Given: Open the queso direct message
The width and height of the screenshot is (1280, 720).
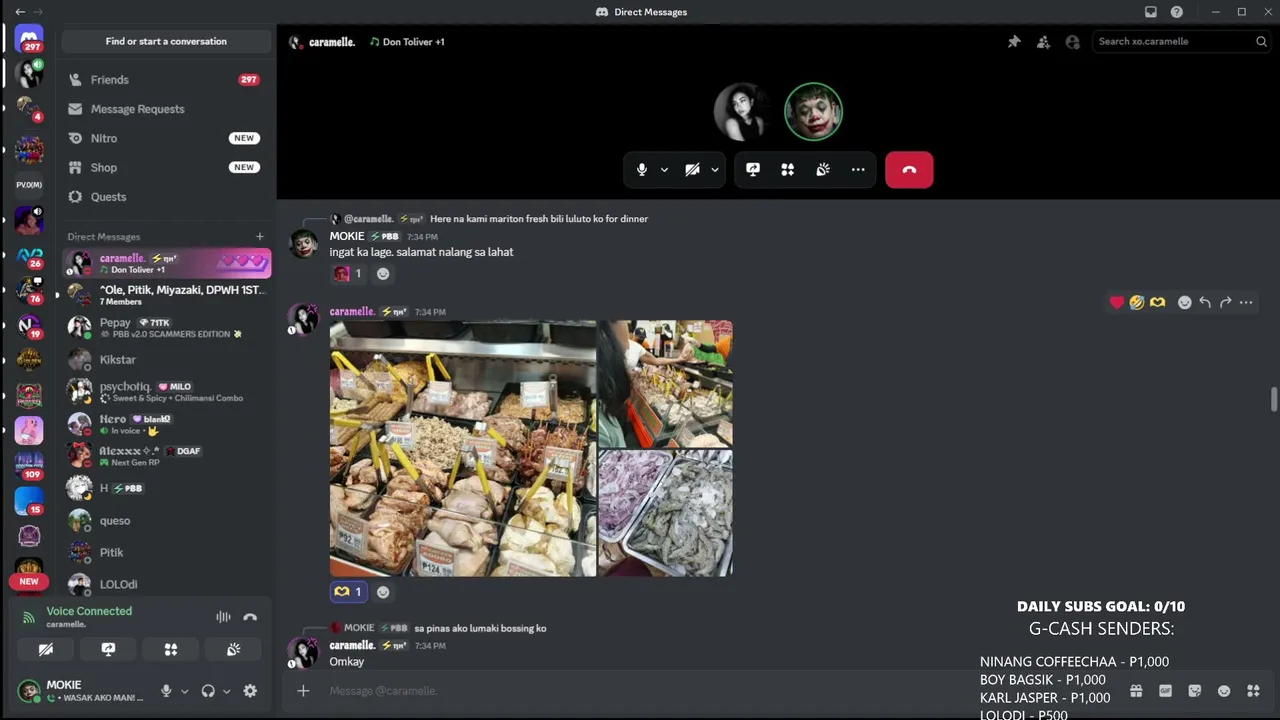Looking at the screenshot, I should (166, 521).
